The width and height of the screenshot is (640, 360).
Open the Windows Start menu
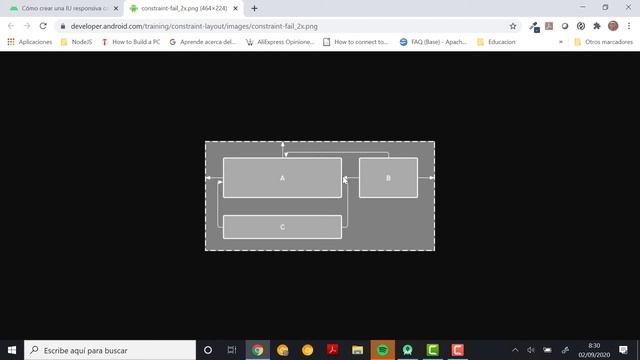pyautogui.click(x=12, y=350)
